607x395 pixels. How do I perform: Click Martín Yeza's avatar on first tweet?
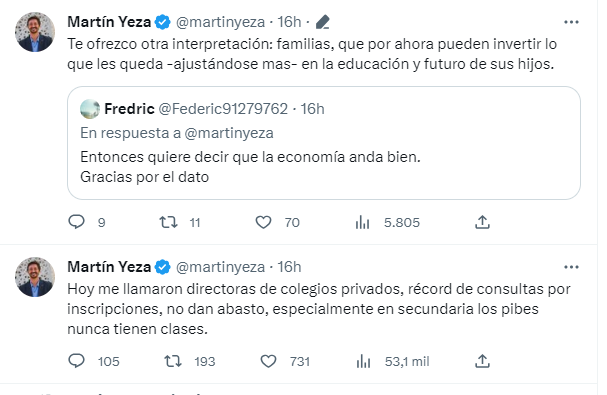pos(35,32)
